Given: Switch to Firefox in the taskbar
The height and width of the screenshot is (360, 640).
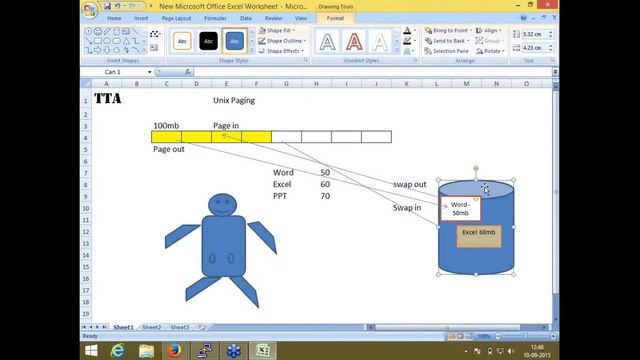Looking at the screenshot, I should 175,351.
